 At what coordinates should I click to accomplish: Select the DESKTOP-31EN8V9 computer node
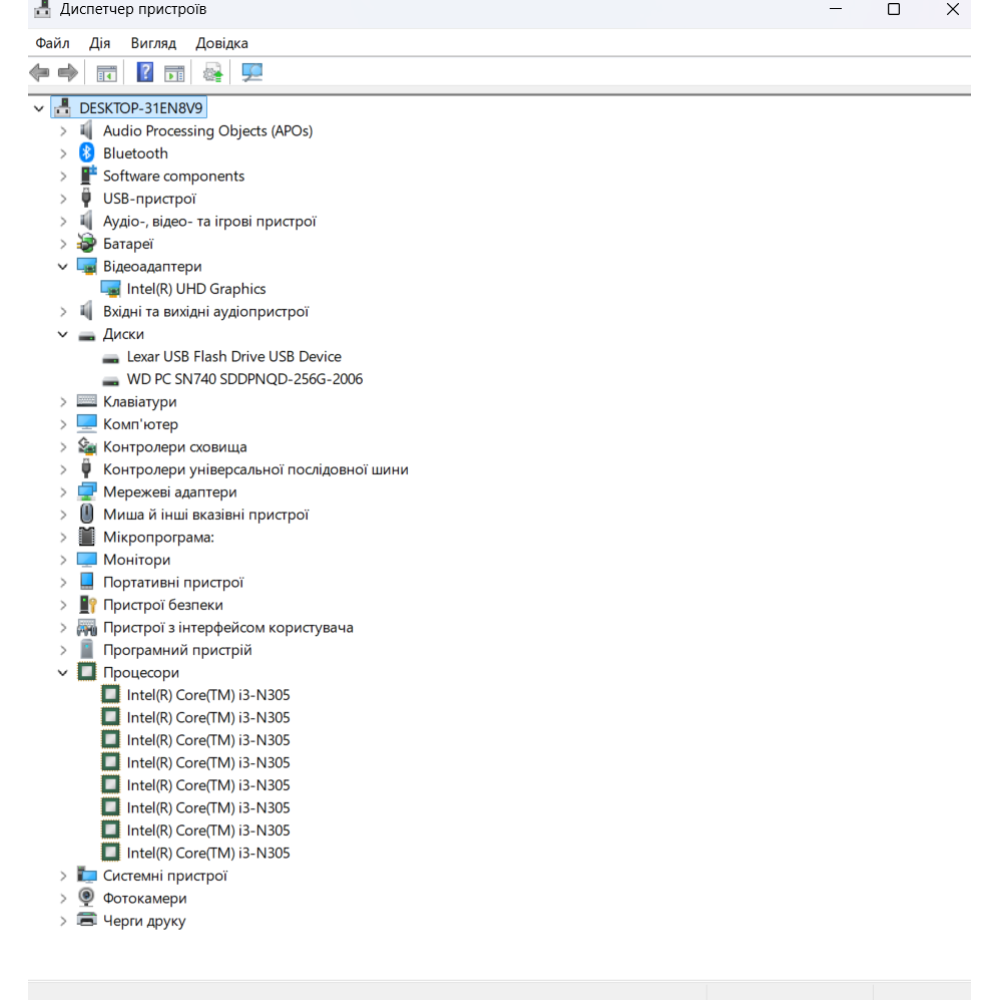(141, 108)
